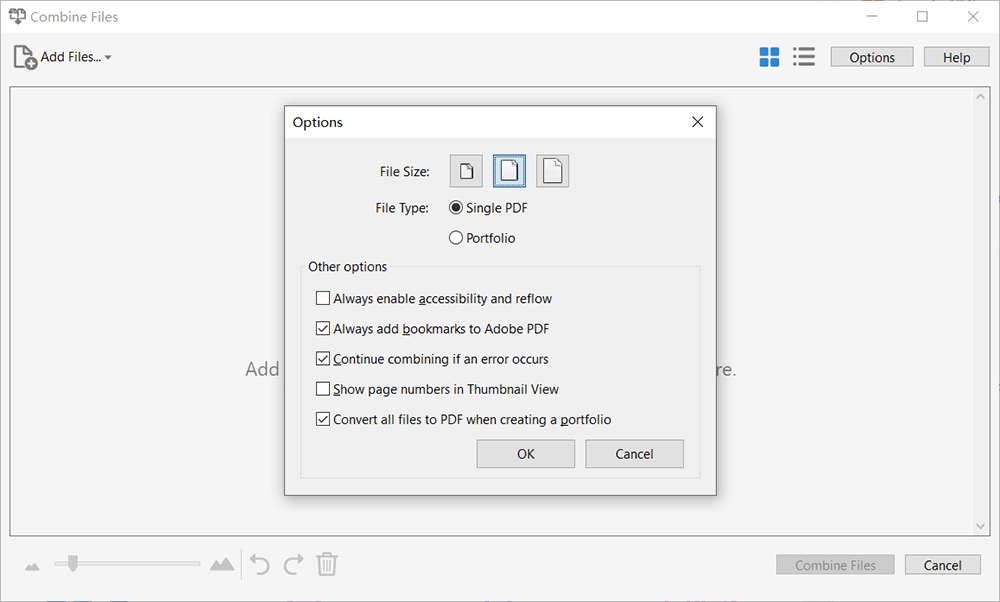Click the large mountain zoom-in icon
The width and height of the screenshot is (1000, 602).
222,565
